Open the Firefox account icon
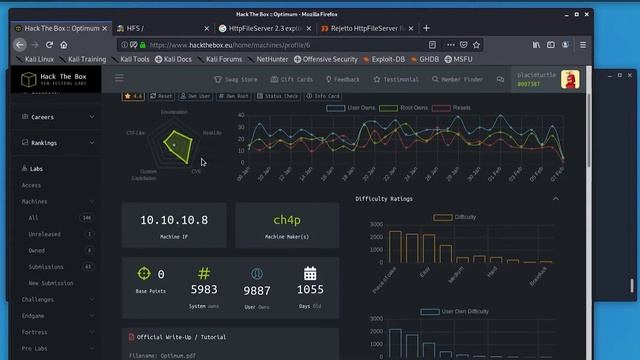The image size is (640, 360). pyautogui.click(x=565, y=45)
